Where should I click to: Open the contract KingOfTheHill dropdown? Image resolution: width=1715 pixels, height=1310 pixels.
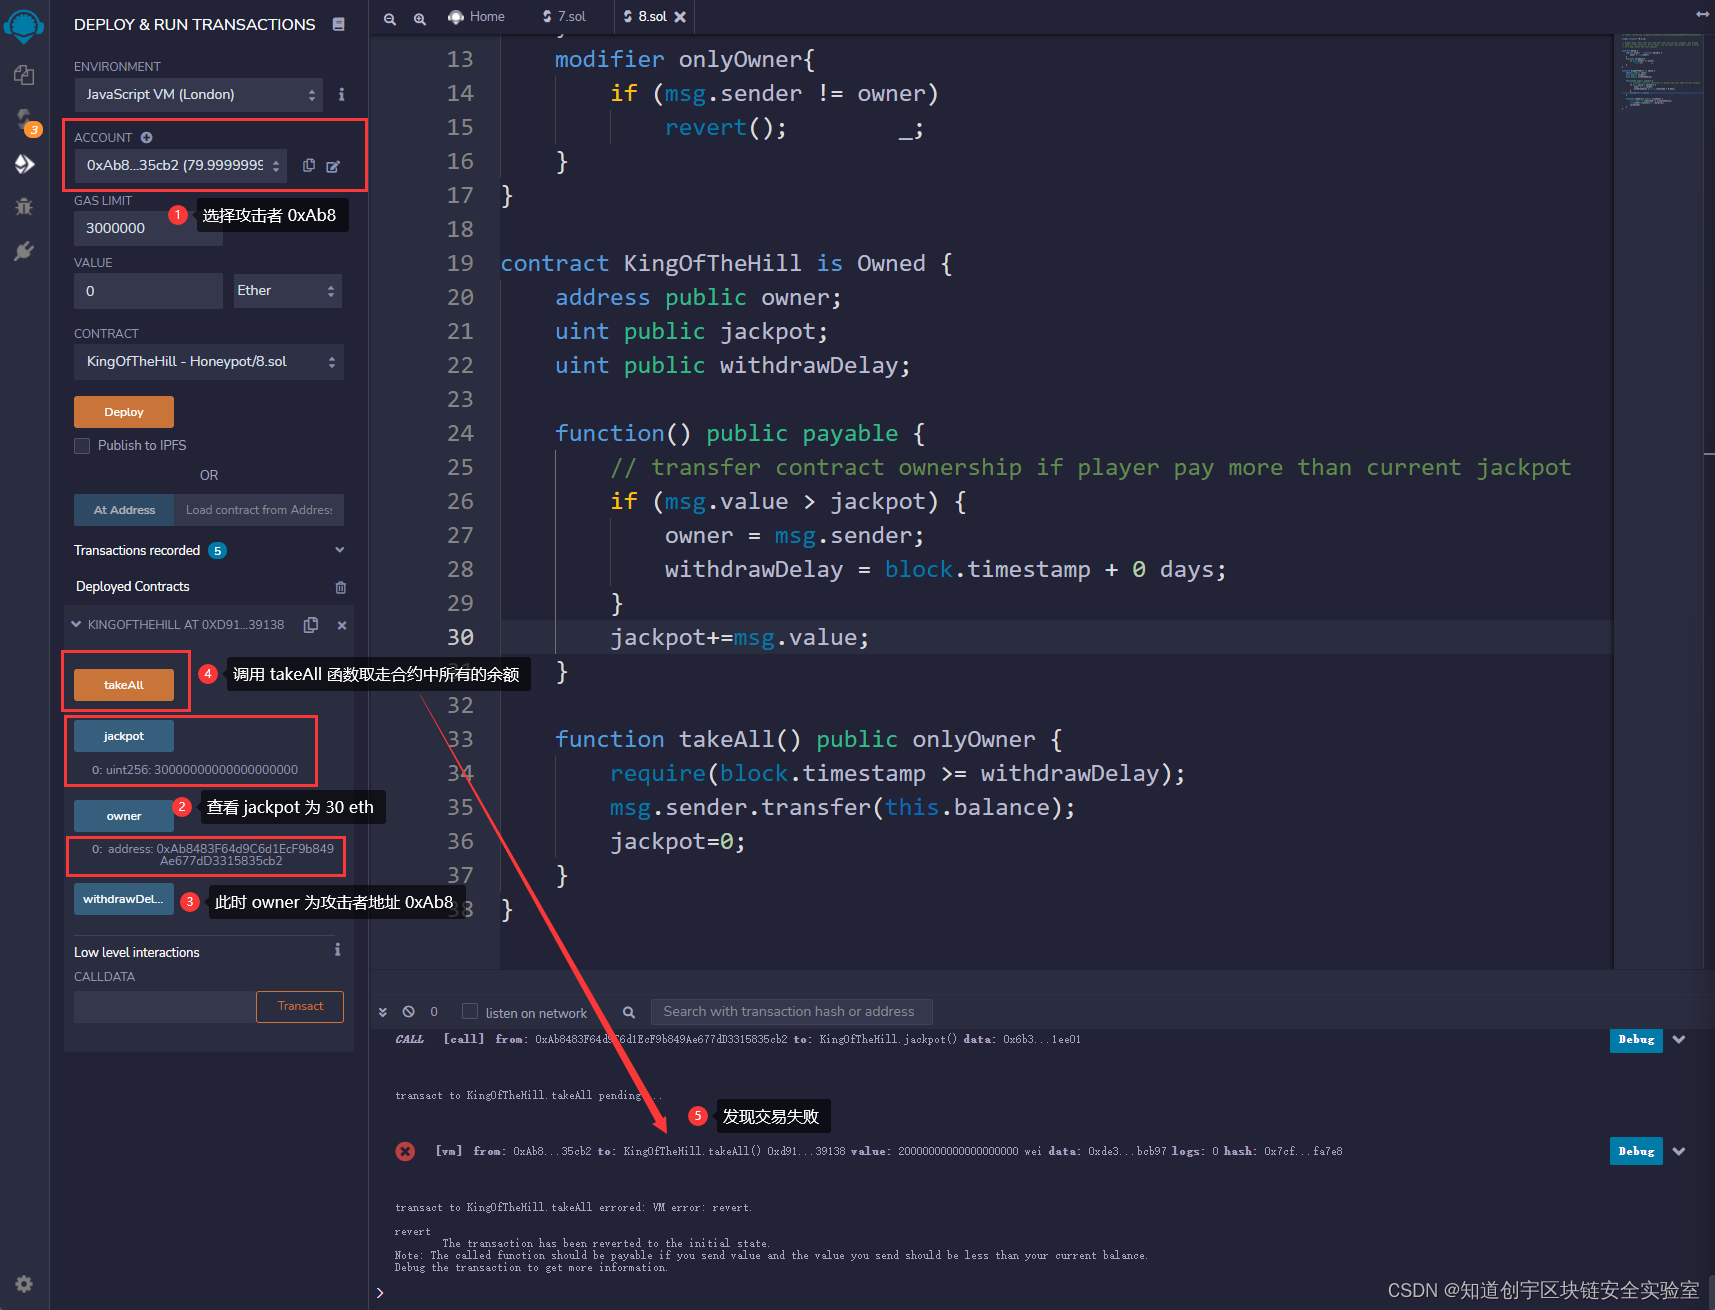[209, 362]
